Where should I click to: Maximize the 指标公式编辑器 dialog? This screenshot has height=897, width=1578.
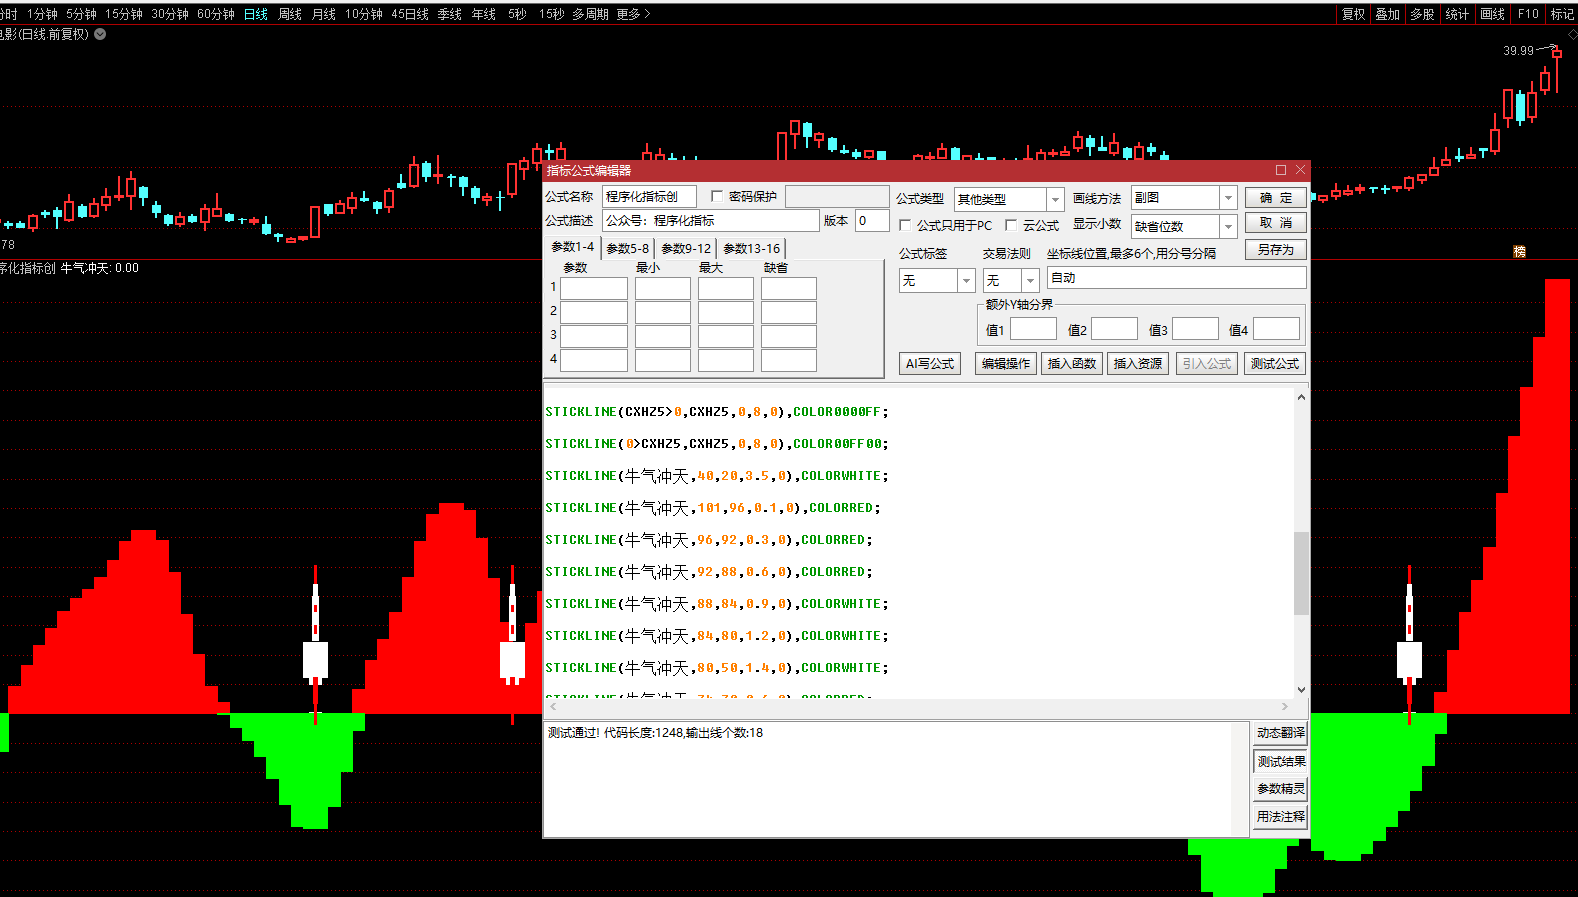point(1281,170)
